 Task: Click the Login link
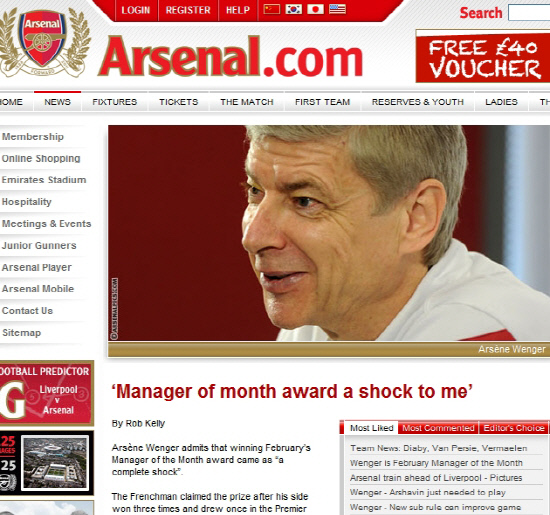[135, 10]
